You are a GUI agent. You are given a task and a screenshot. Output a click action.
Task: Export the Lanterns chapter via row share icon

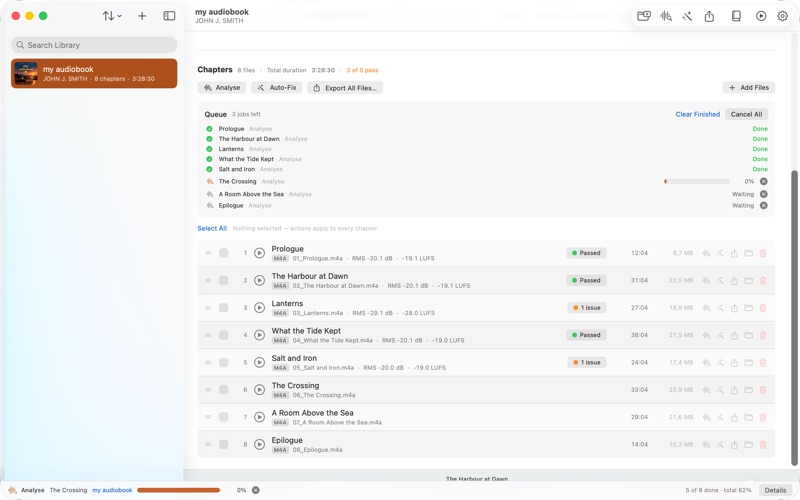point(734,308)
